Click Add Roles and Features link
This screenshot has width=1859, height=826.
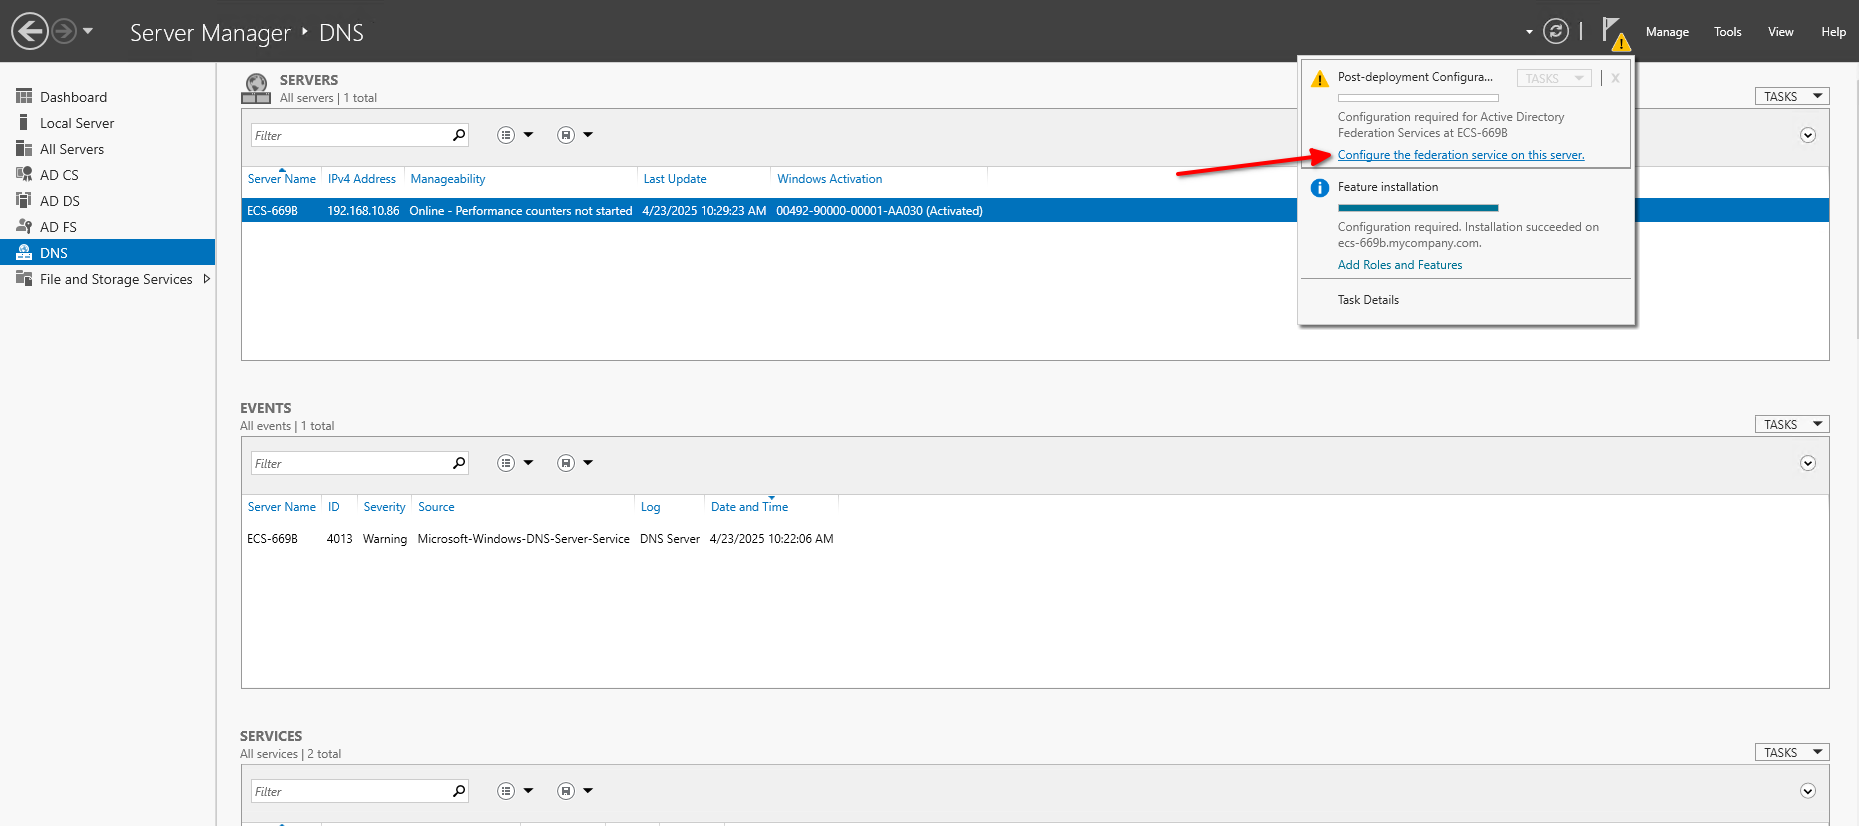(1399, 265)
